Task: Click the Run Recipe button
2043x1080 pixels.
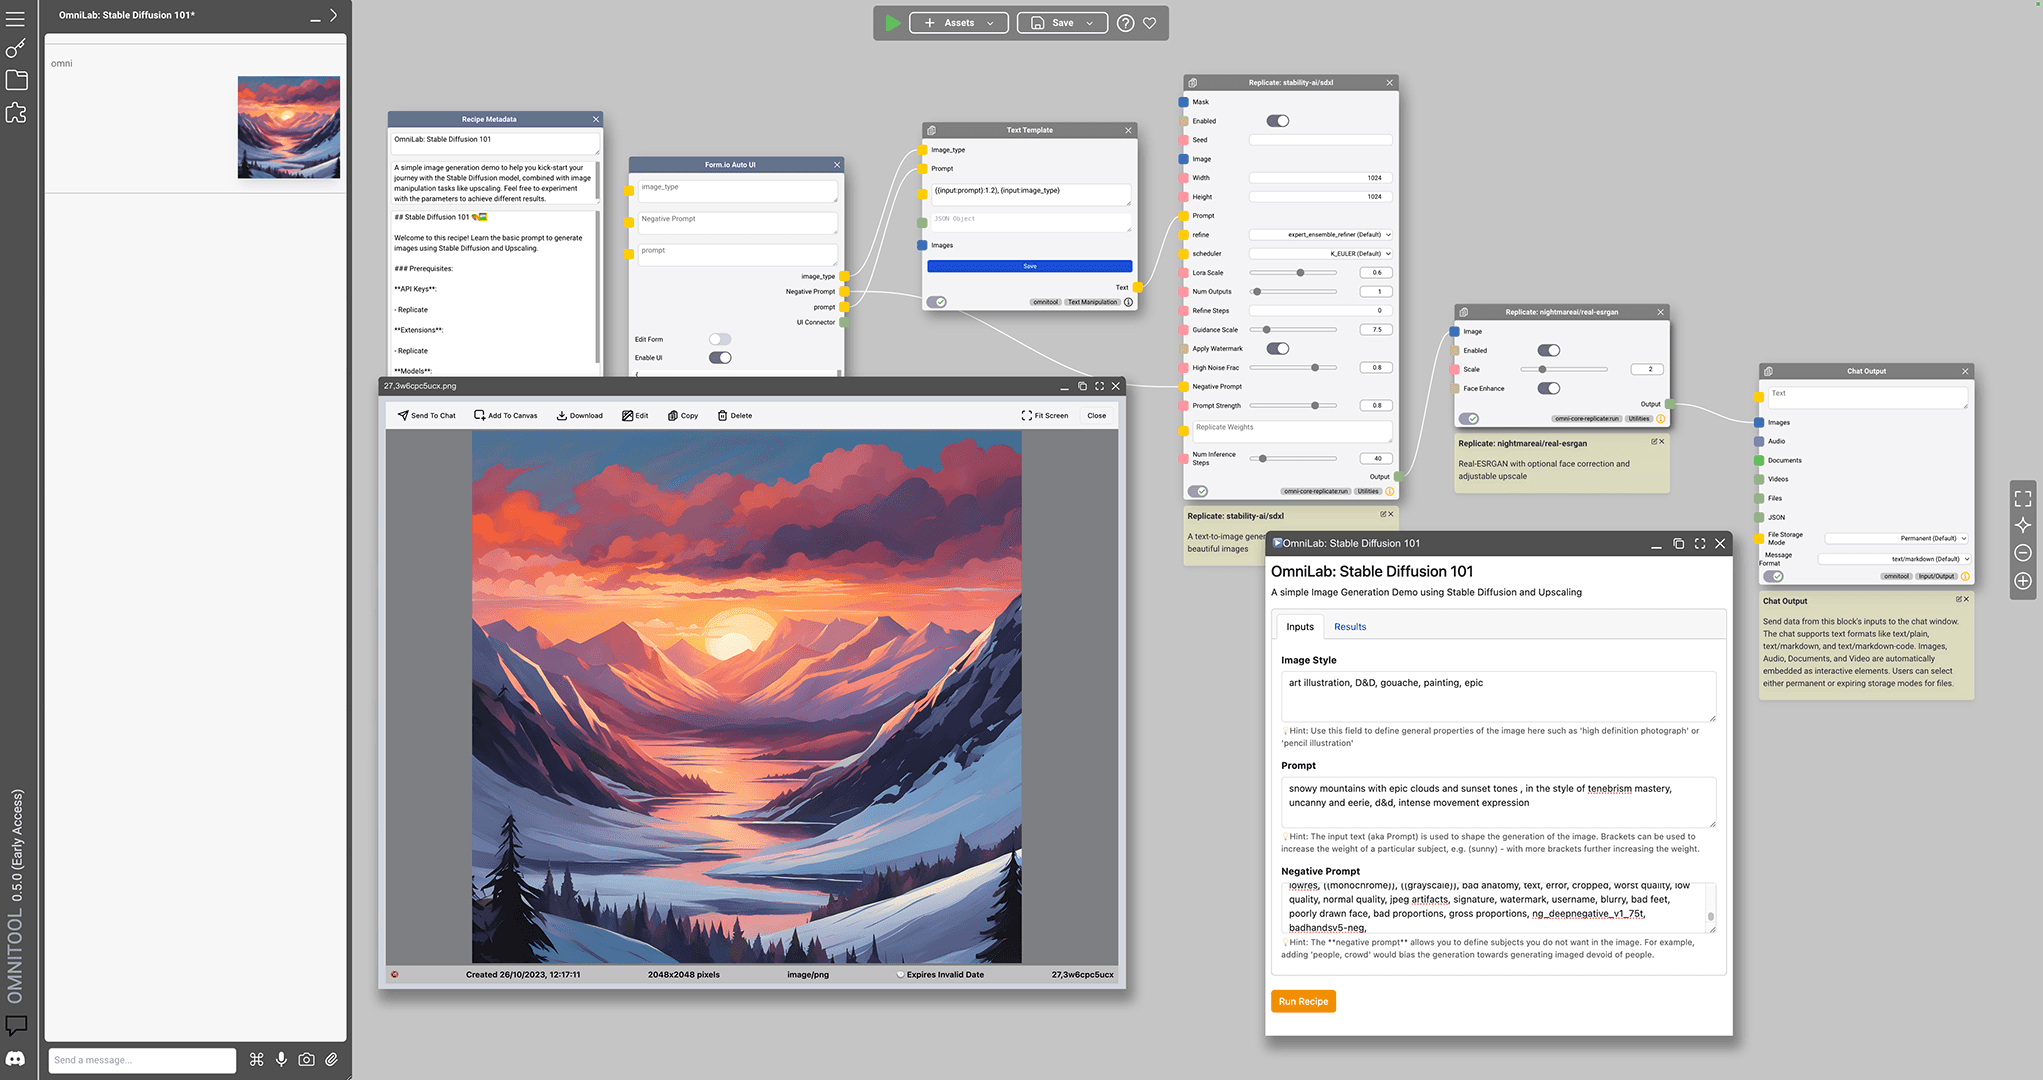Action: 1303,1001
